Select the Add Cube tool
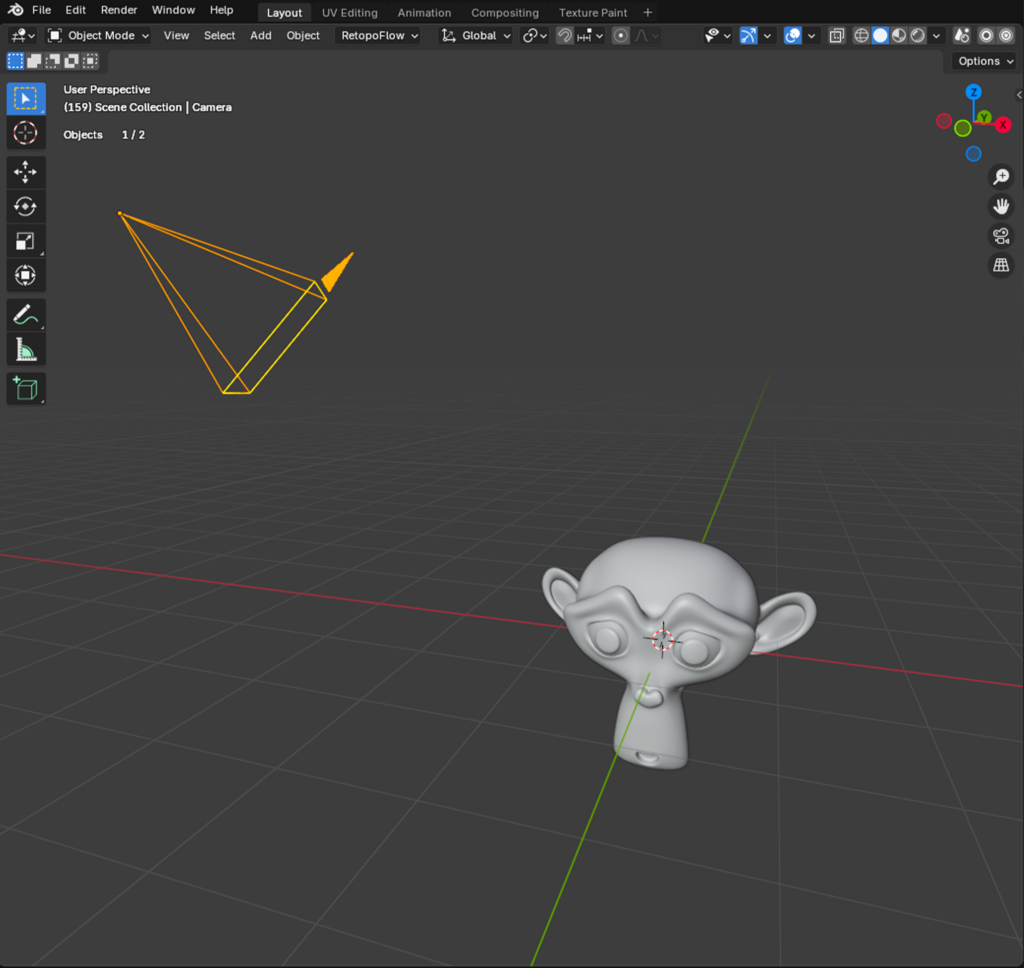 tap(25, 389)
